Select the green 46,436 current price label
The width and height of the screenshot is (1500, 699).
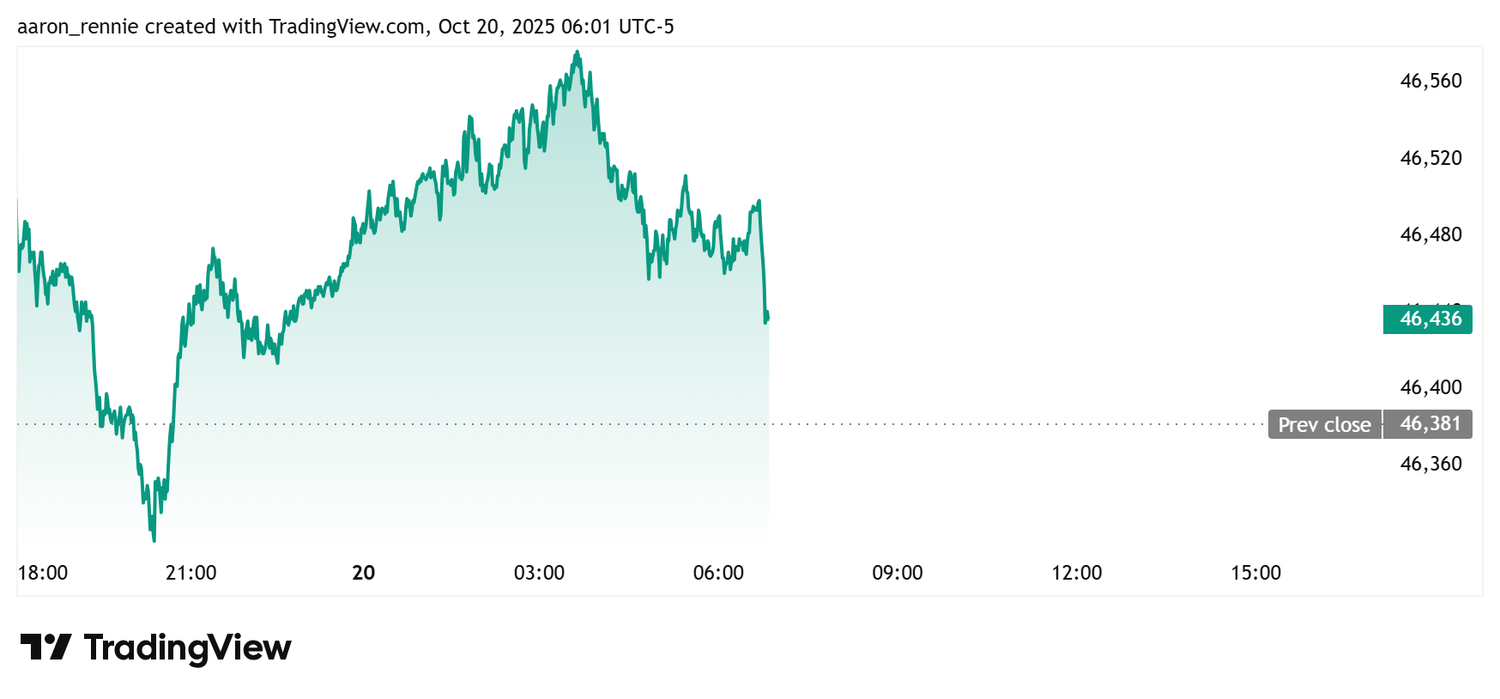click(1427, 320)
